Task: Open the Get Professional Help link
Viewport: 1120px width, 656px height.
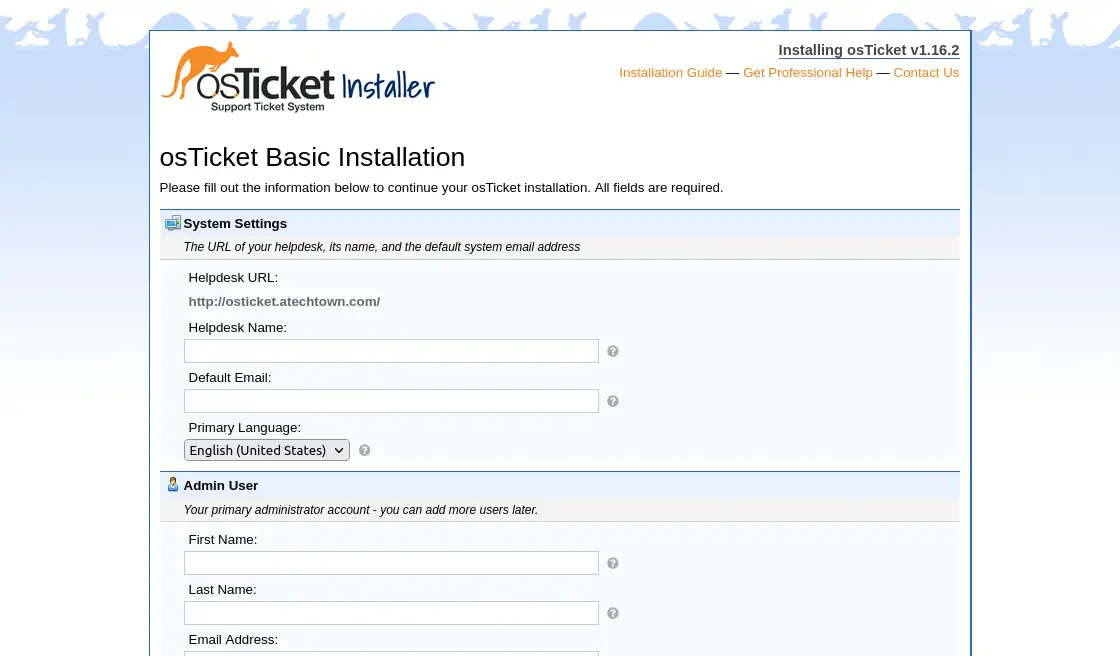Action: point(807,73)
